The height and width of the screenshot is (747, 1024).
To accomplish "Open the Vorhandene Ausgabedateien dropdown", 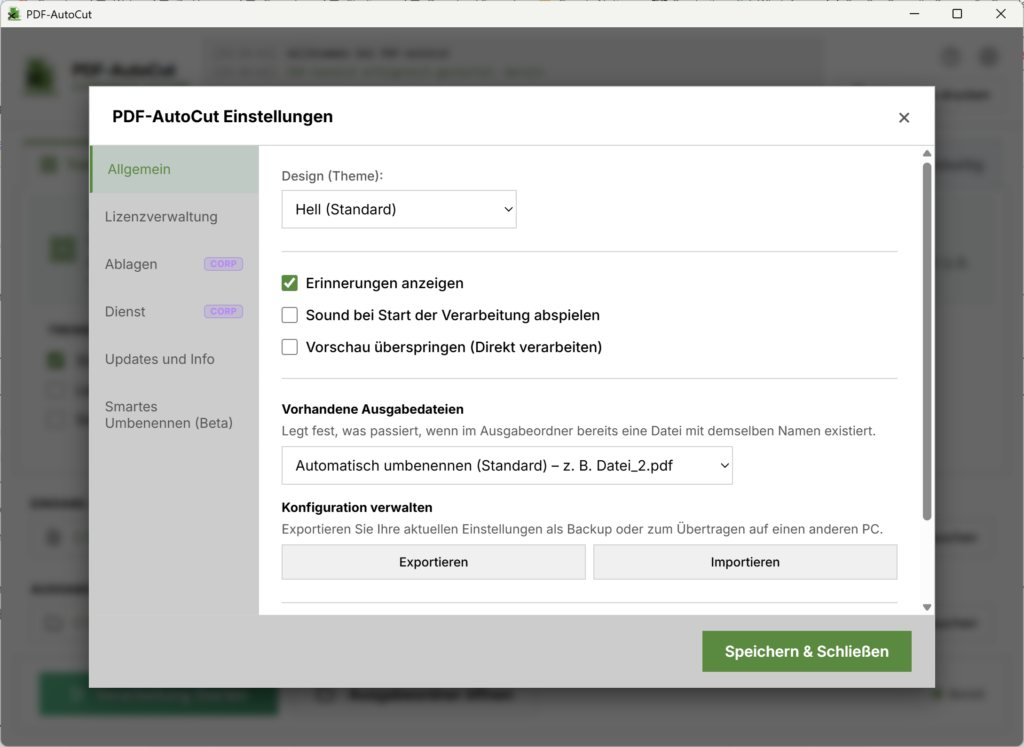I will [x=507, y=466].
